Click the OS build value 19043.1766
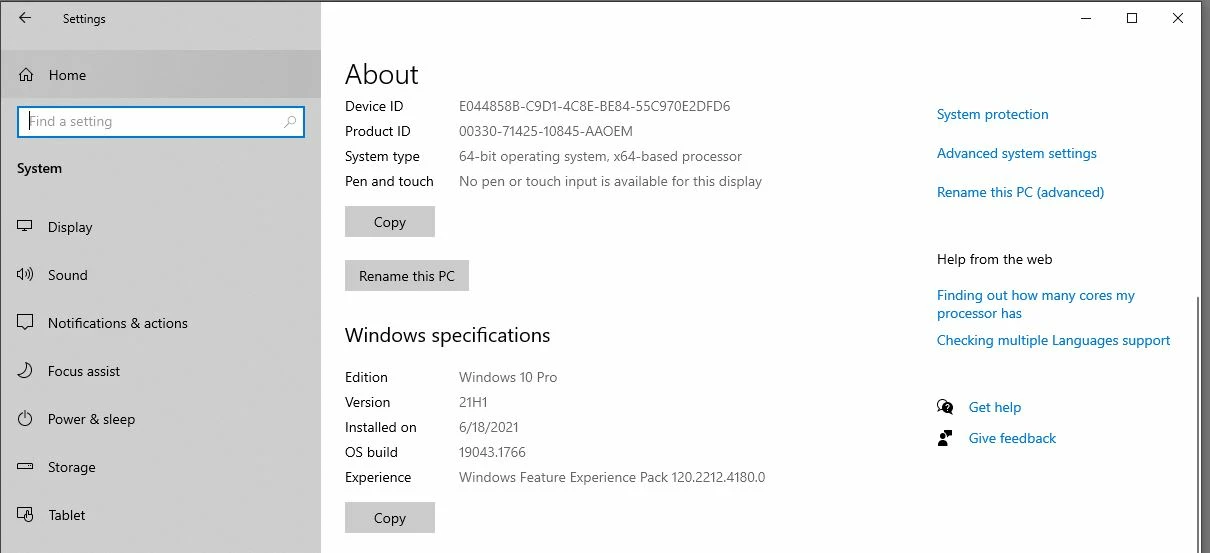 [493, 452]
